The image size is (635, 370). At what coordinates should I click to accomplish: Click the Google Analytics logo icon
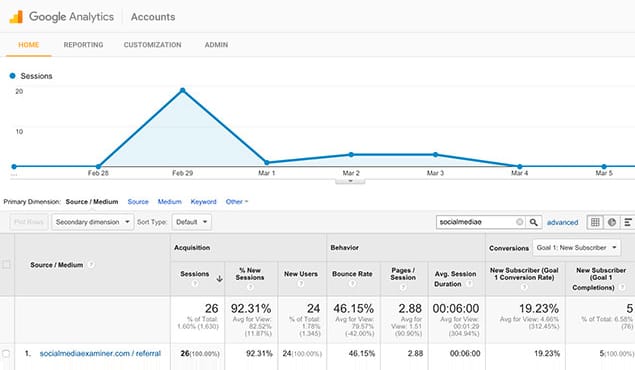[x=16, y=17]
